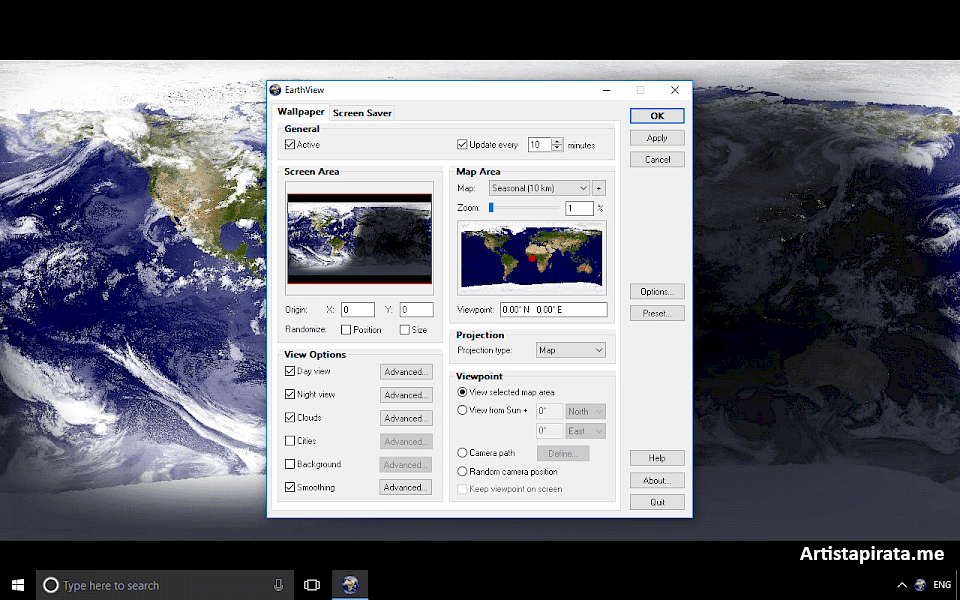This screenshot has width=960, height=600.
Task: Click the Windows Start button
Action: point(17,584)
